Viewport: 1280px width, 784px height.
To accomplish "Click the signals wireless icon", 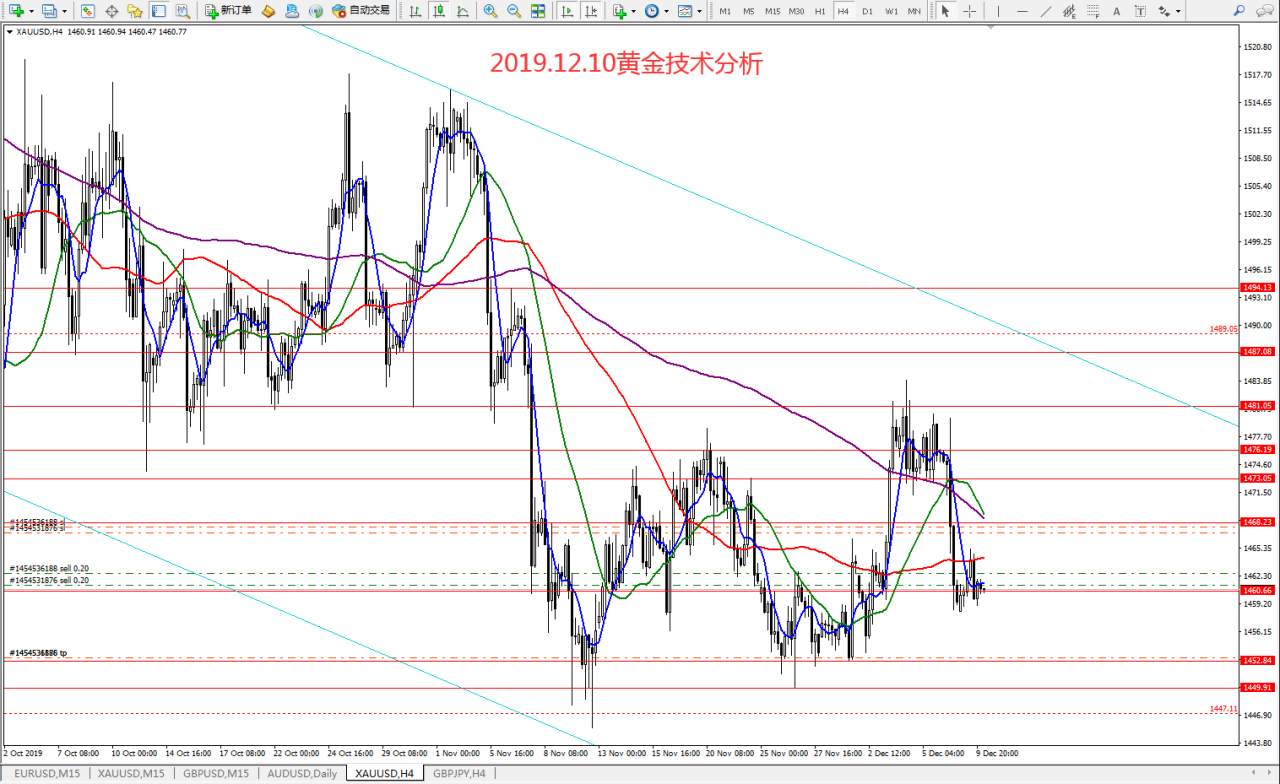I will coord(315,10).
